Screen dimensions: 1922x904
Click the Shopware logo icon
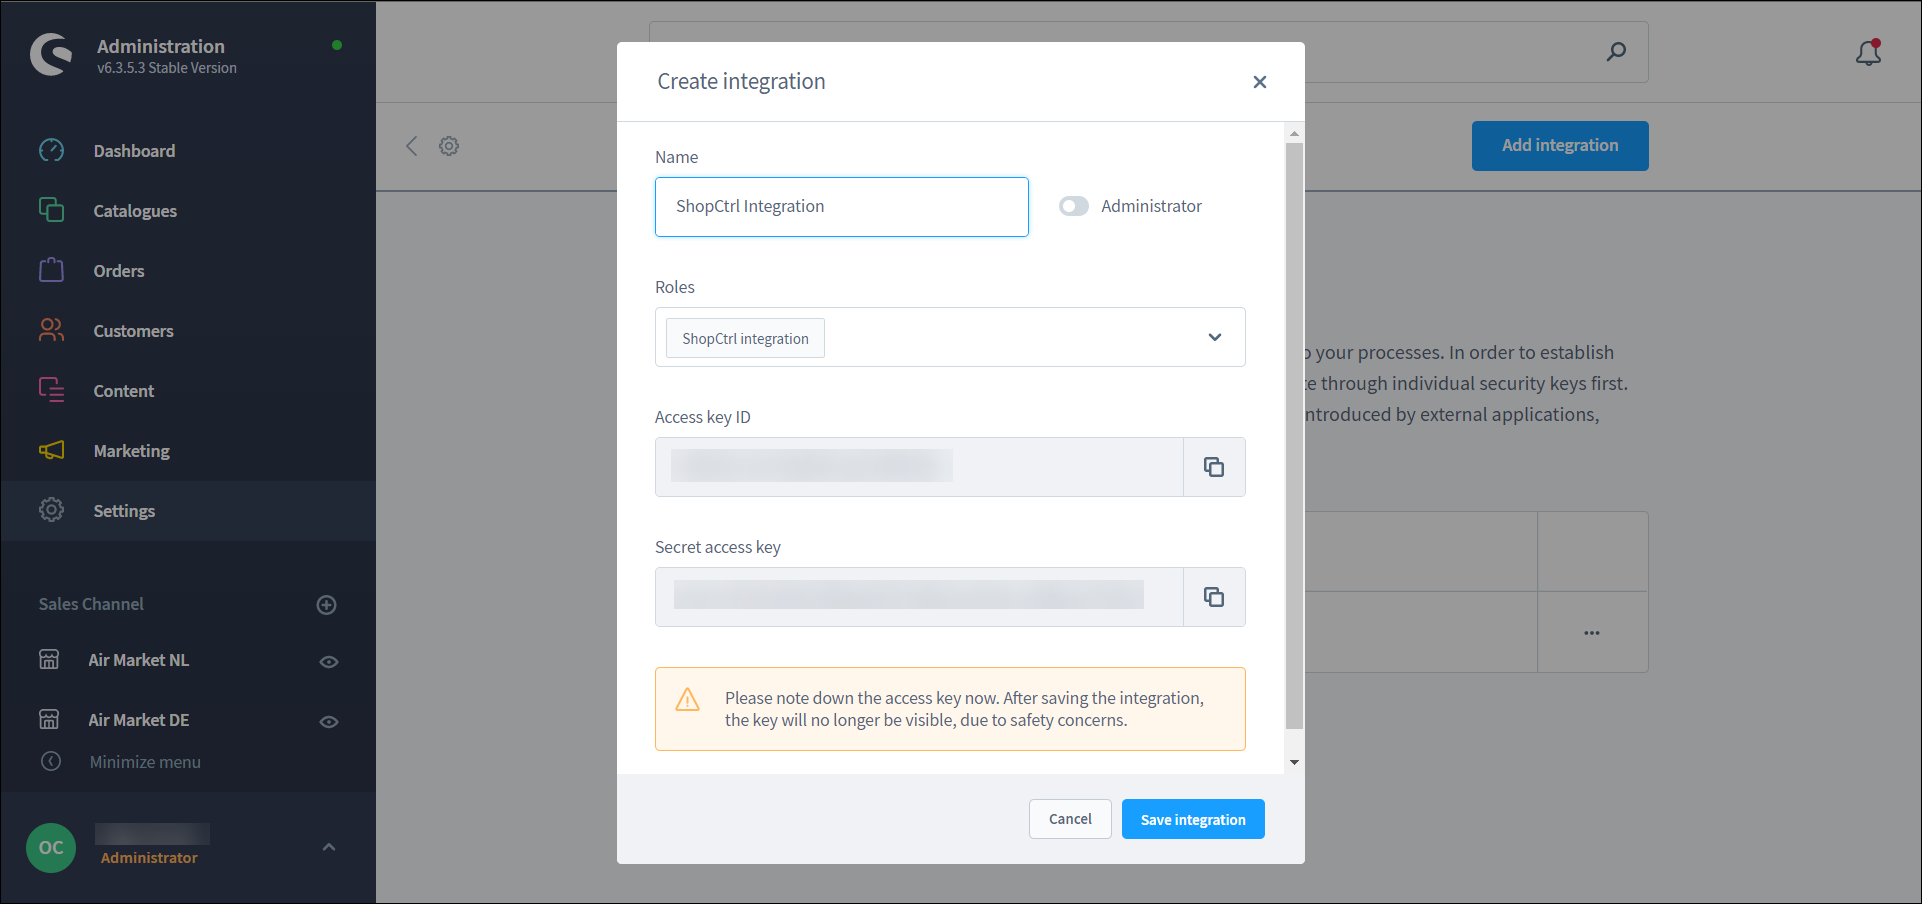(x=51, y=54)
